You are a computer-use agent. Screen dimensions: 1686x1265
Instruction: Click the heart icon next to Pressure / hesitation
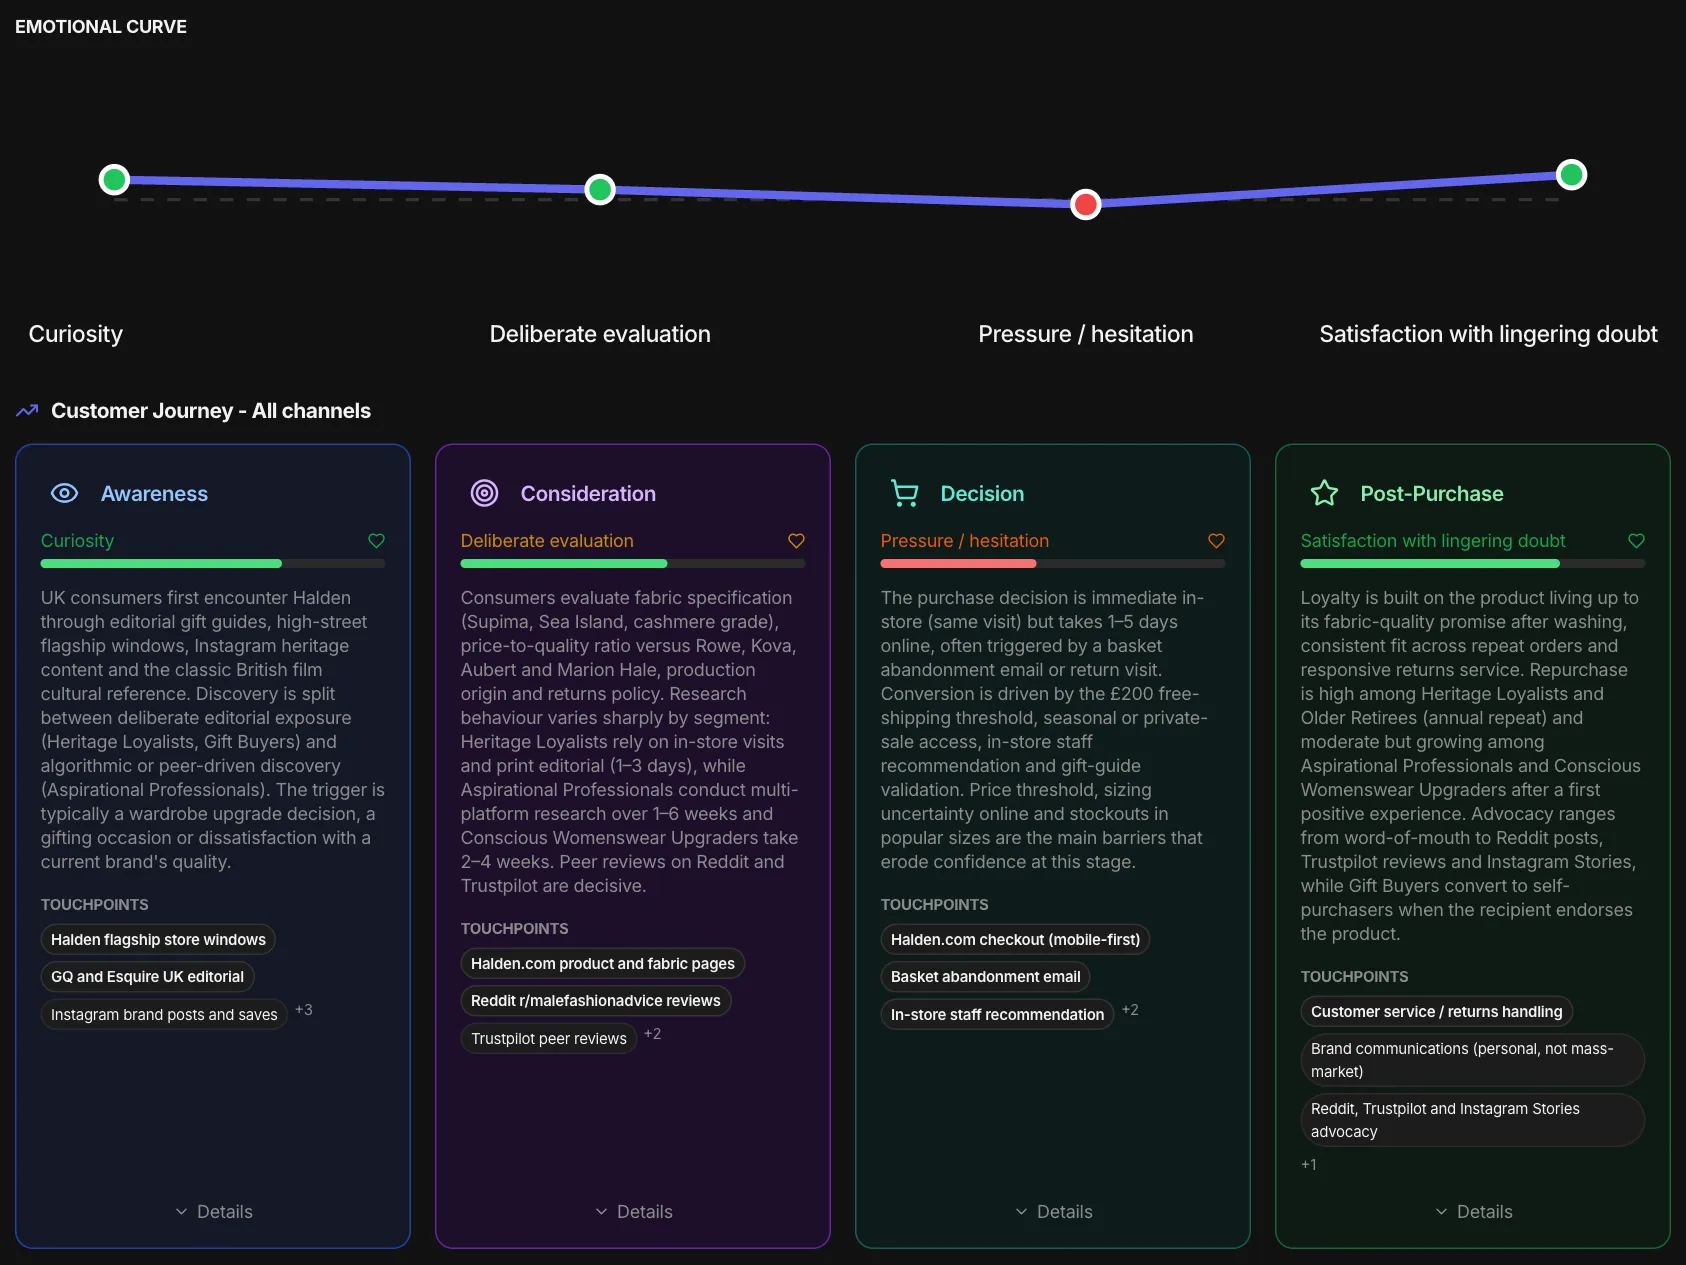click(1216, 541)
